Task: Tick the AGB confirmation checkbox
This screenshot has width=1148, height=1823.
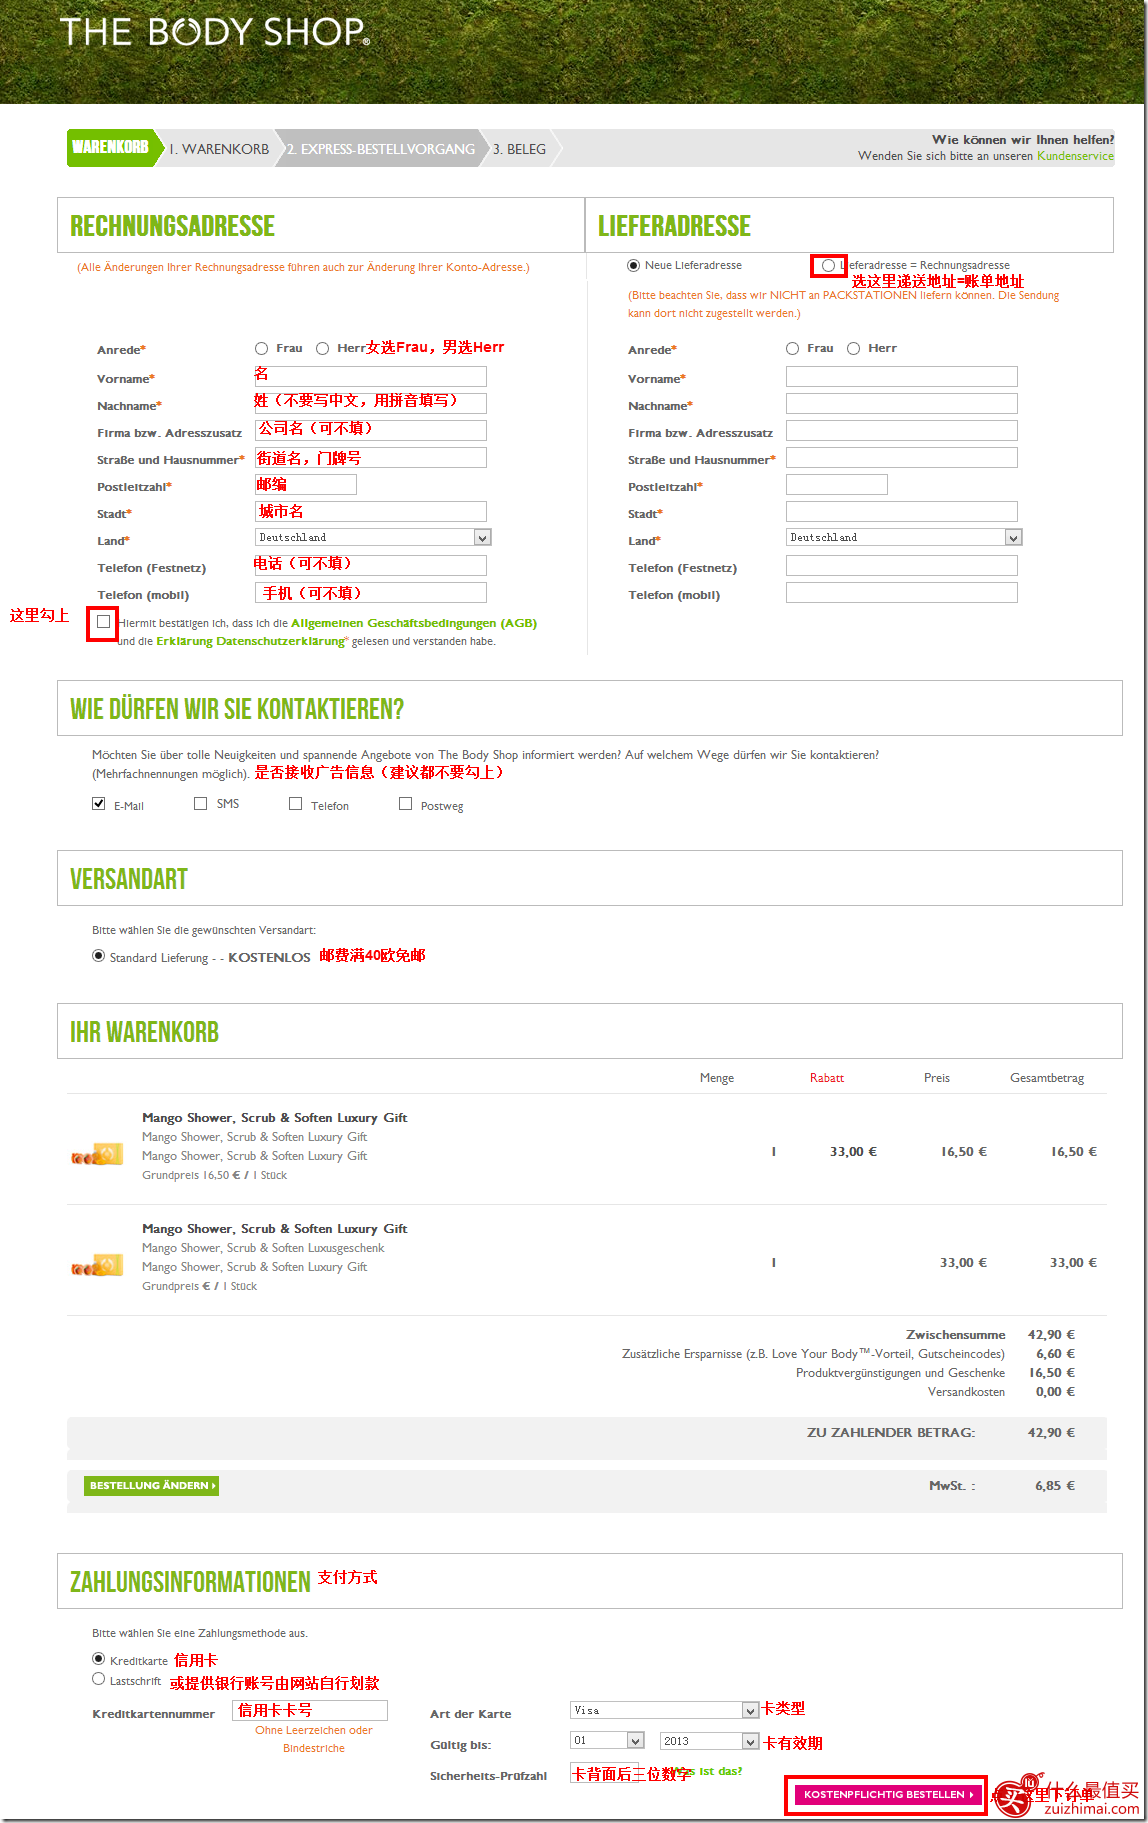Action: (103, 622)
